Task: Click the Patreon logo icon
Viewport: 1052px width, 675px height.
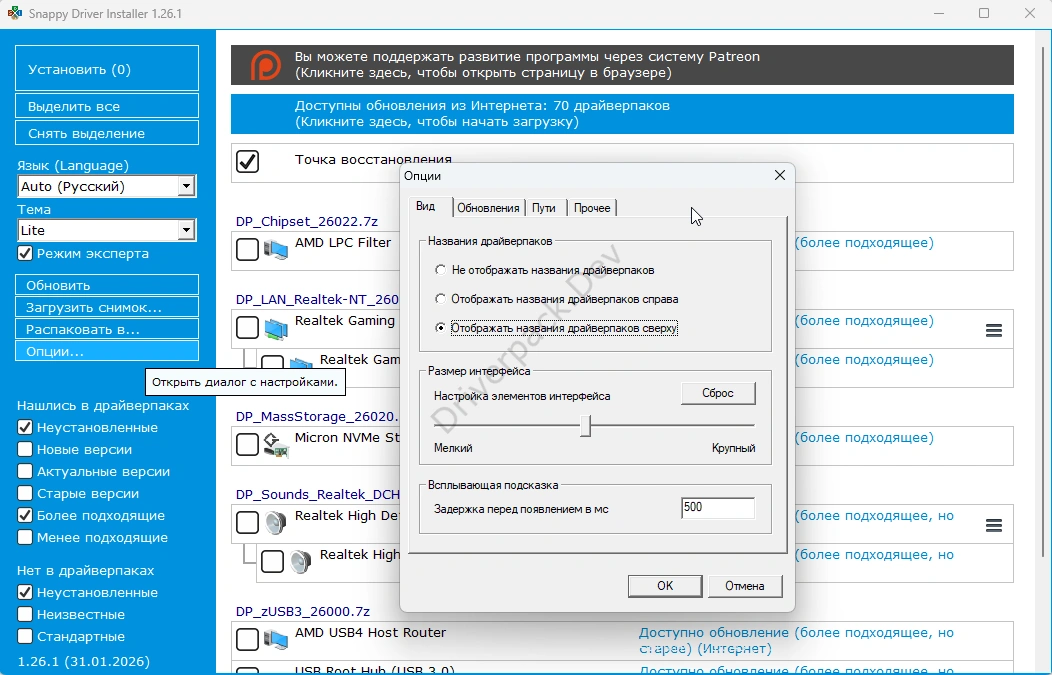Action: click(266, 65)
